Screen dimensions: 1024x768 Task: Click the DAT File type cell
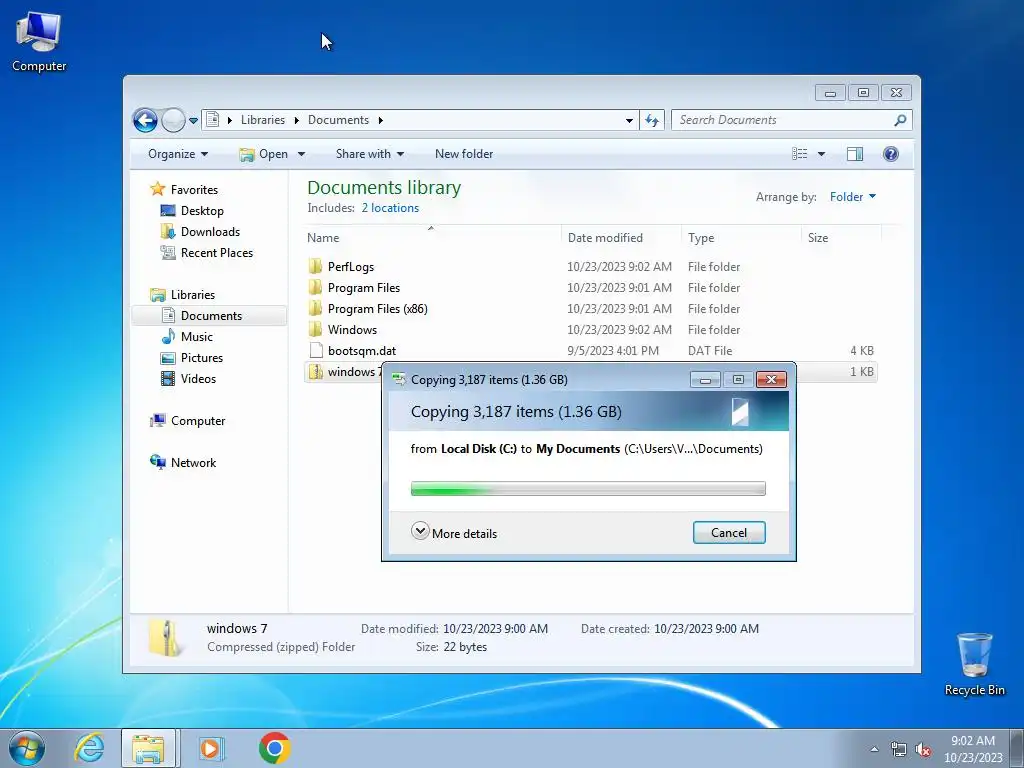point(710,351)
